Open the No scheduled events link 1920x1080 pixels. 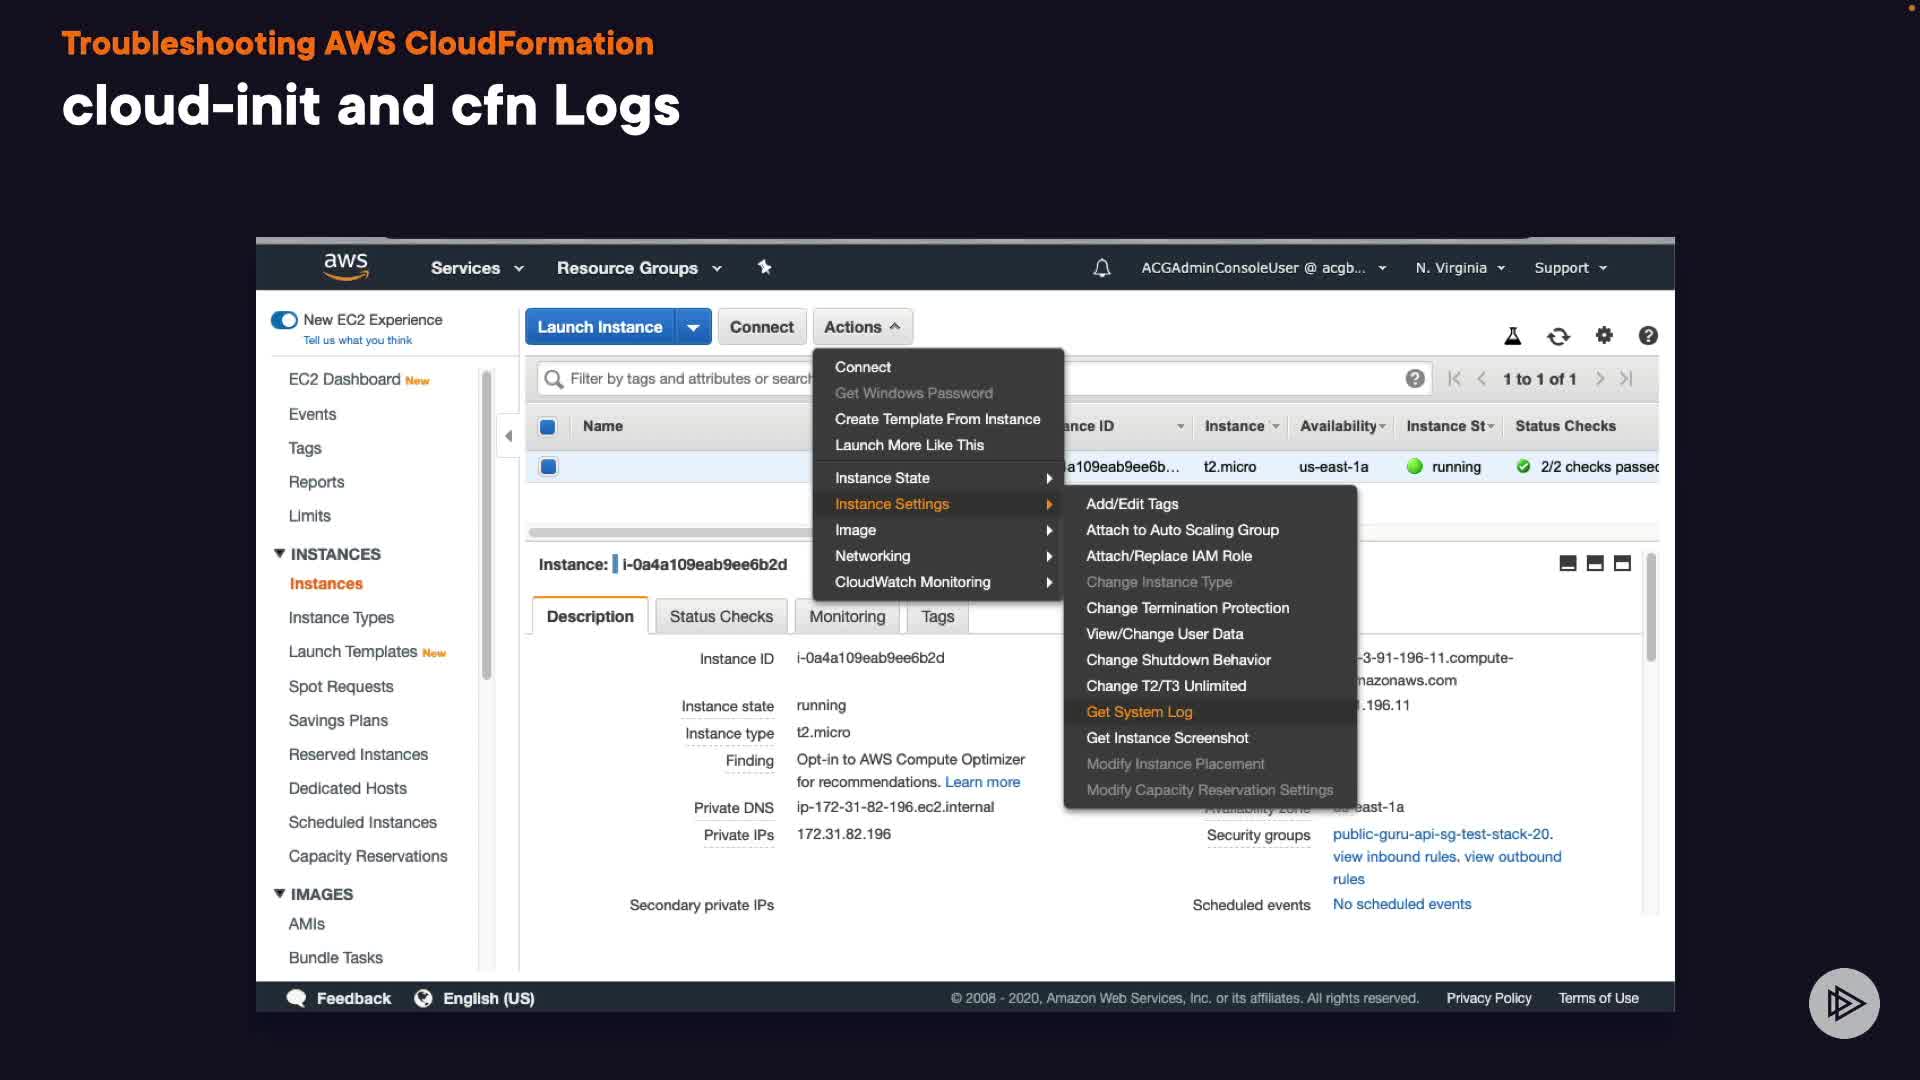(1401, 904)
